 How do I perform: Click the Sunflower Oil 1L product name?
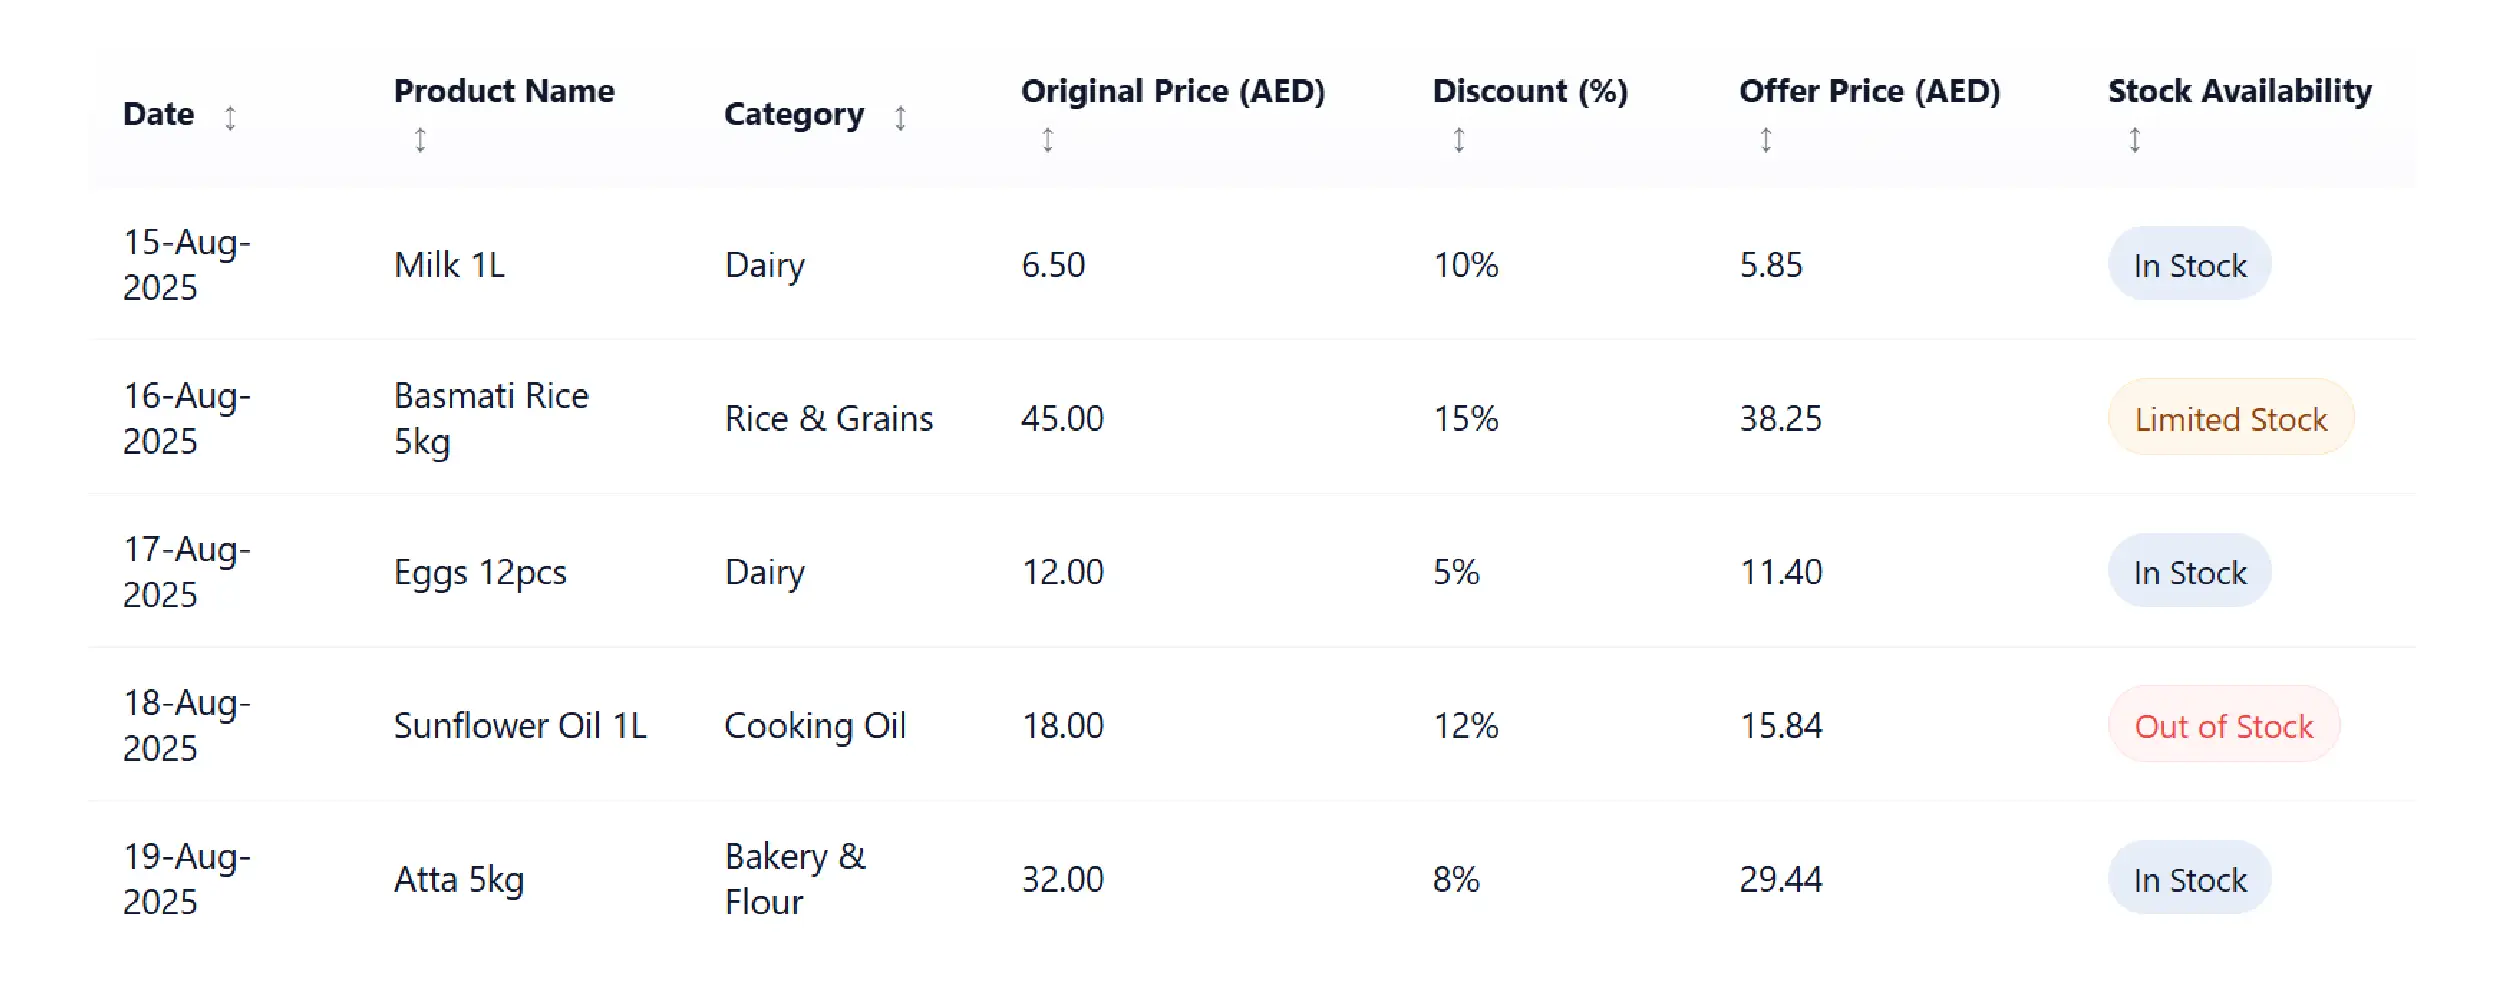[520, 726]
